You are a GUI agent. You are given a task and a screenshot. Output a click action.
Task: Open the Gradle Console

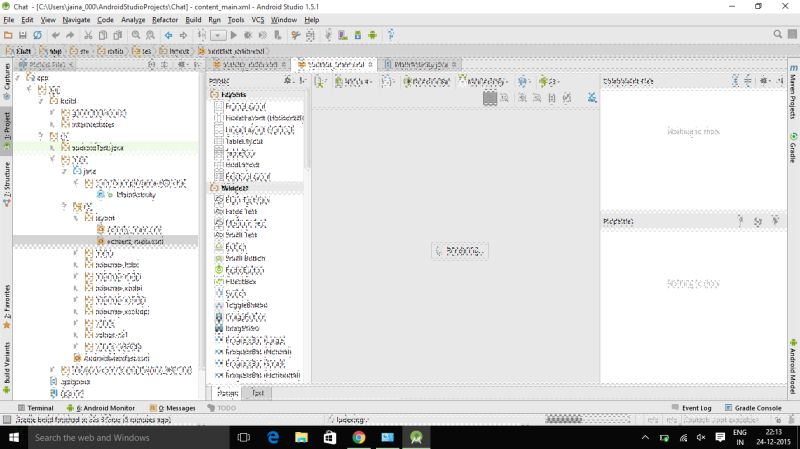[753, 408]
